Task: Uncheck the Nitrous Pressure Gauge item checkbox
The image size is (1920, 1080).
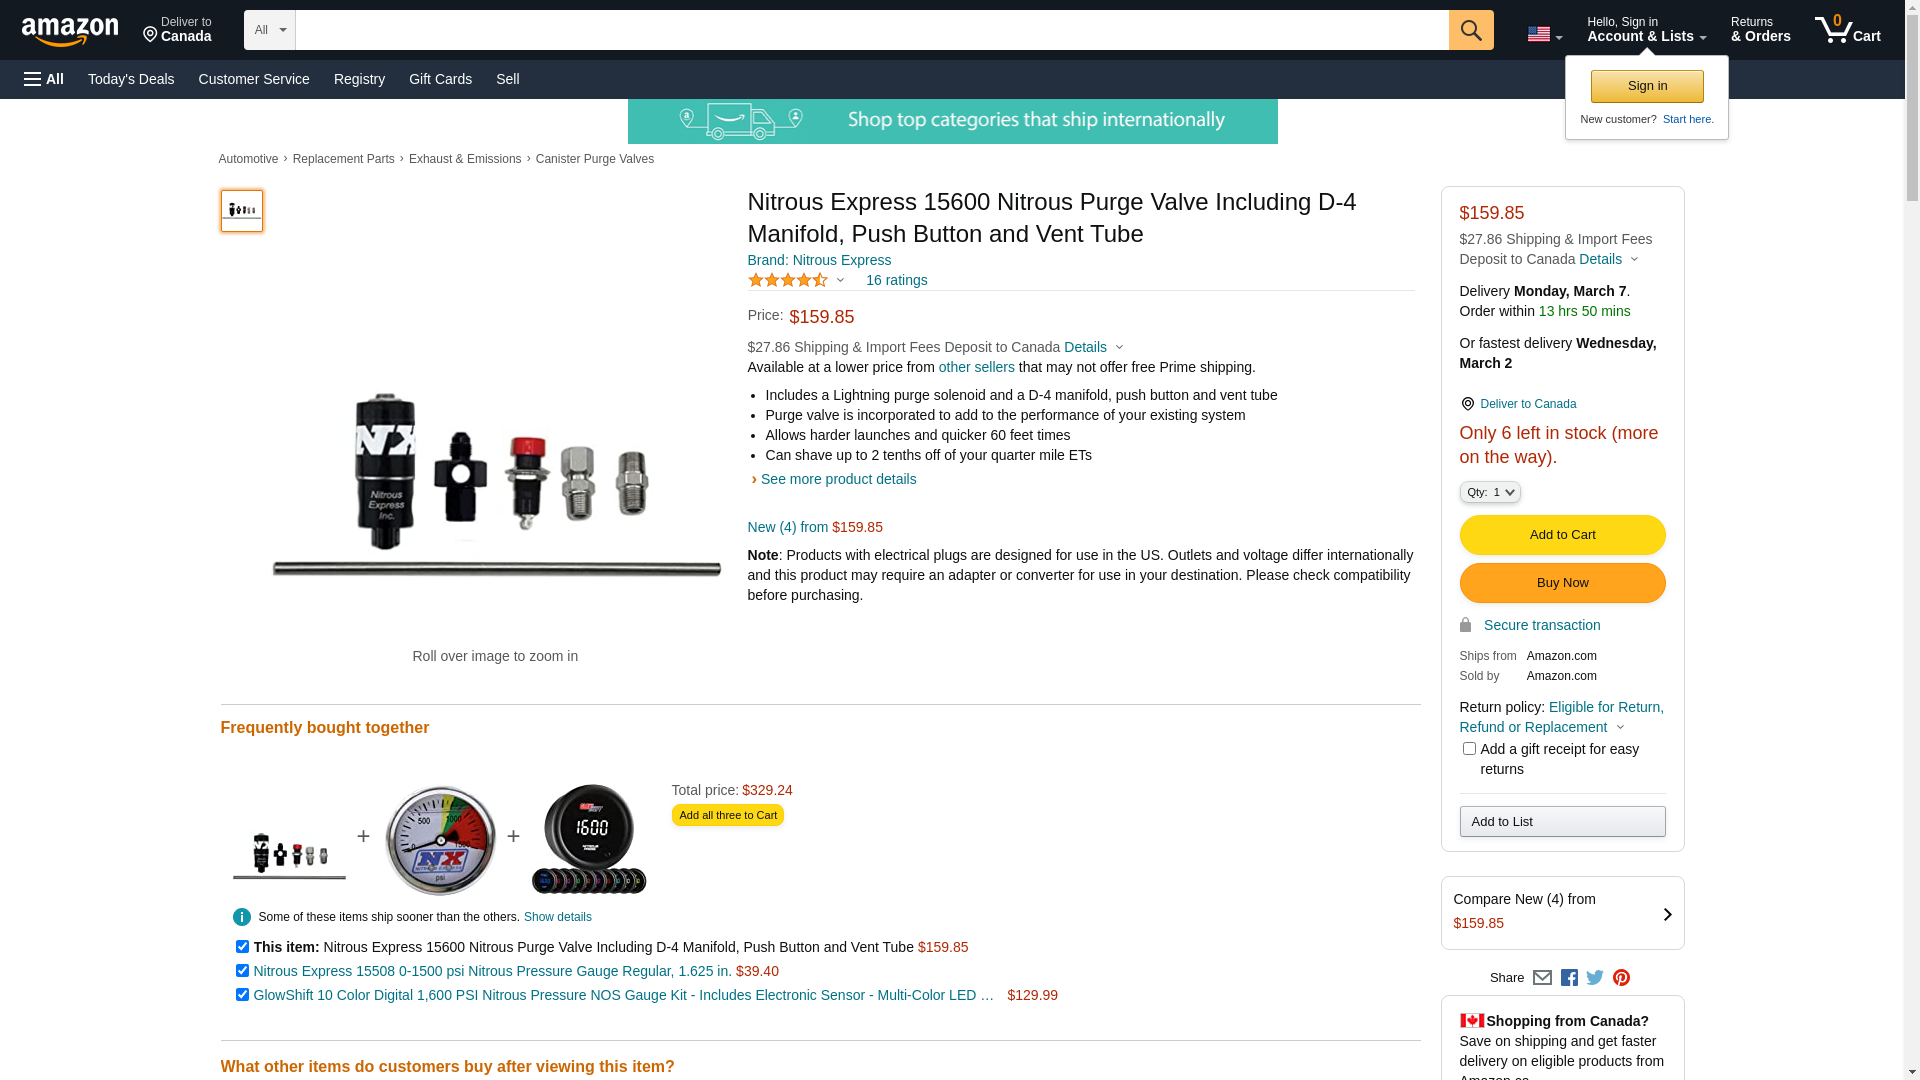Action: (242, 971)
